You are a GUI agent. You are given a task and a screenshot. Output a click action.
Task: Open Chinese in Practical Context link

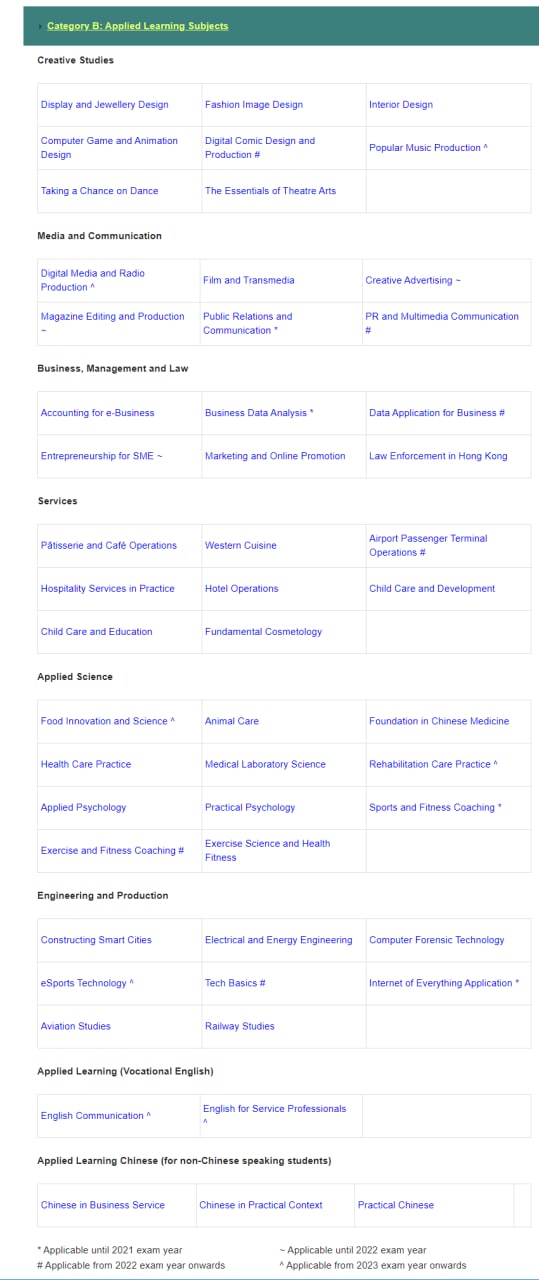coord(261,1204)
